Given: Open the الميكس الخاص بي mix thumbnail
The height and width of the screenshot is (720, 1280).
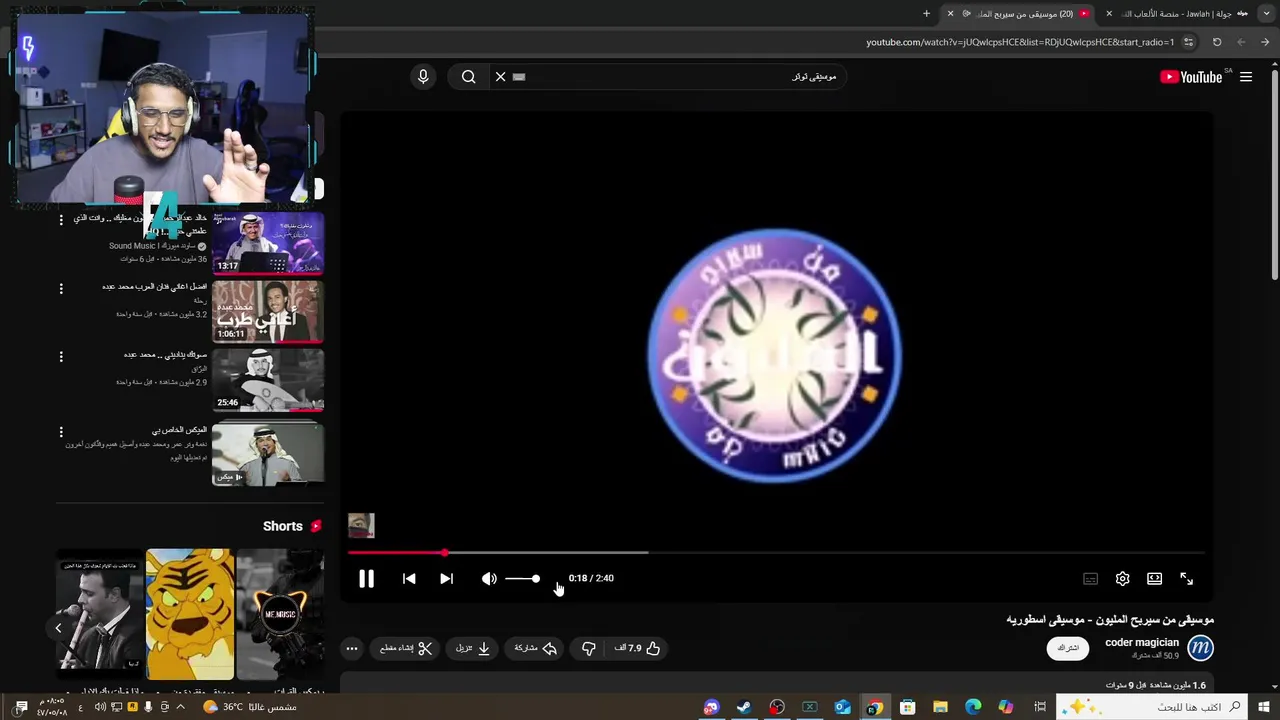Looking at the screenshot, I should (268, 454).
